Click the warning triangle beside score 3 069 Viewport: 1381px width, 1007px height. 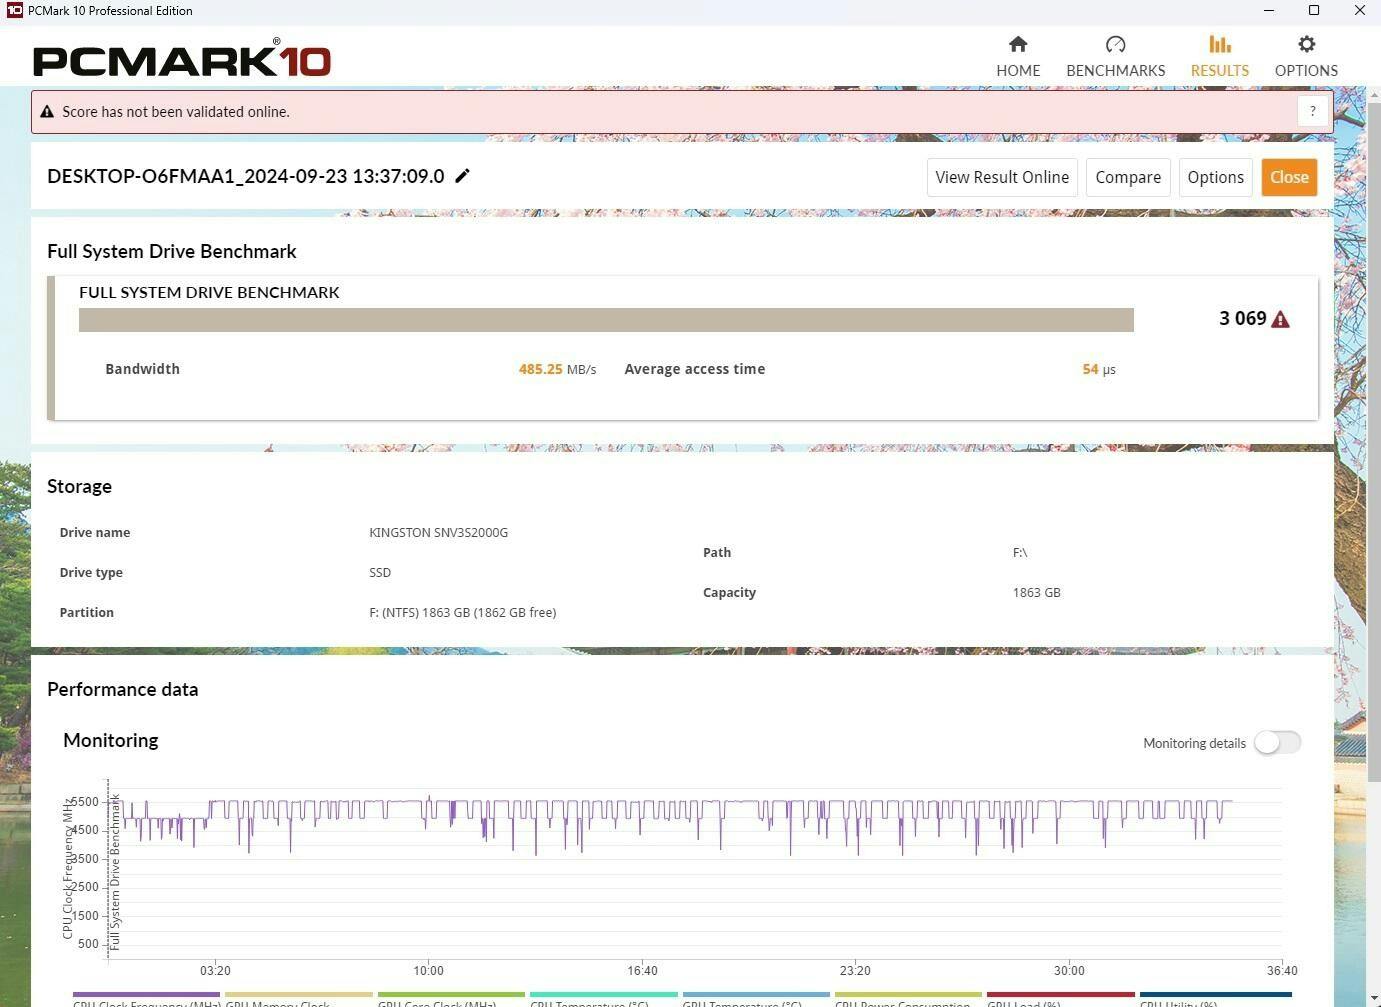point(1280,319)
